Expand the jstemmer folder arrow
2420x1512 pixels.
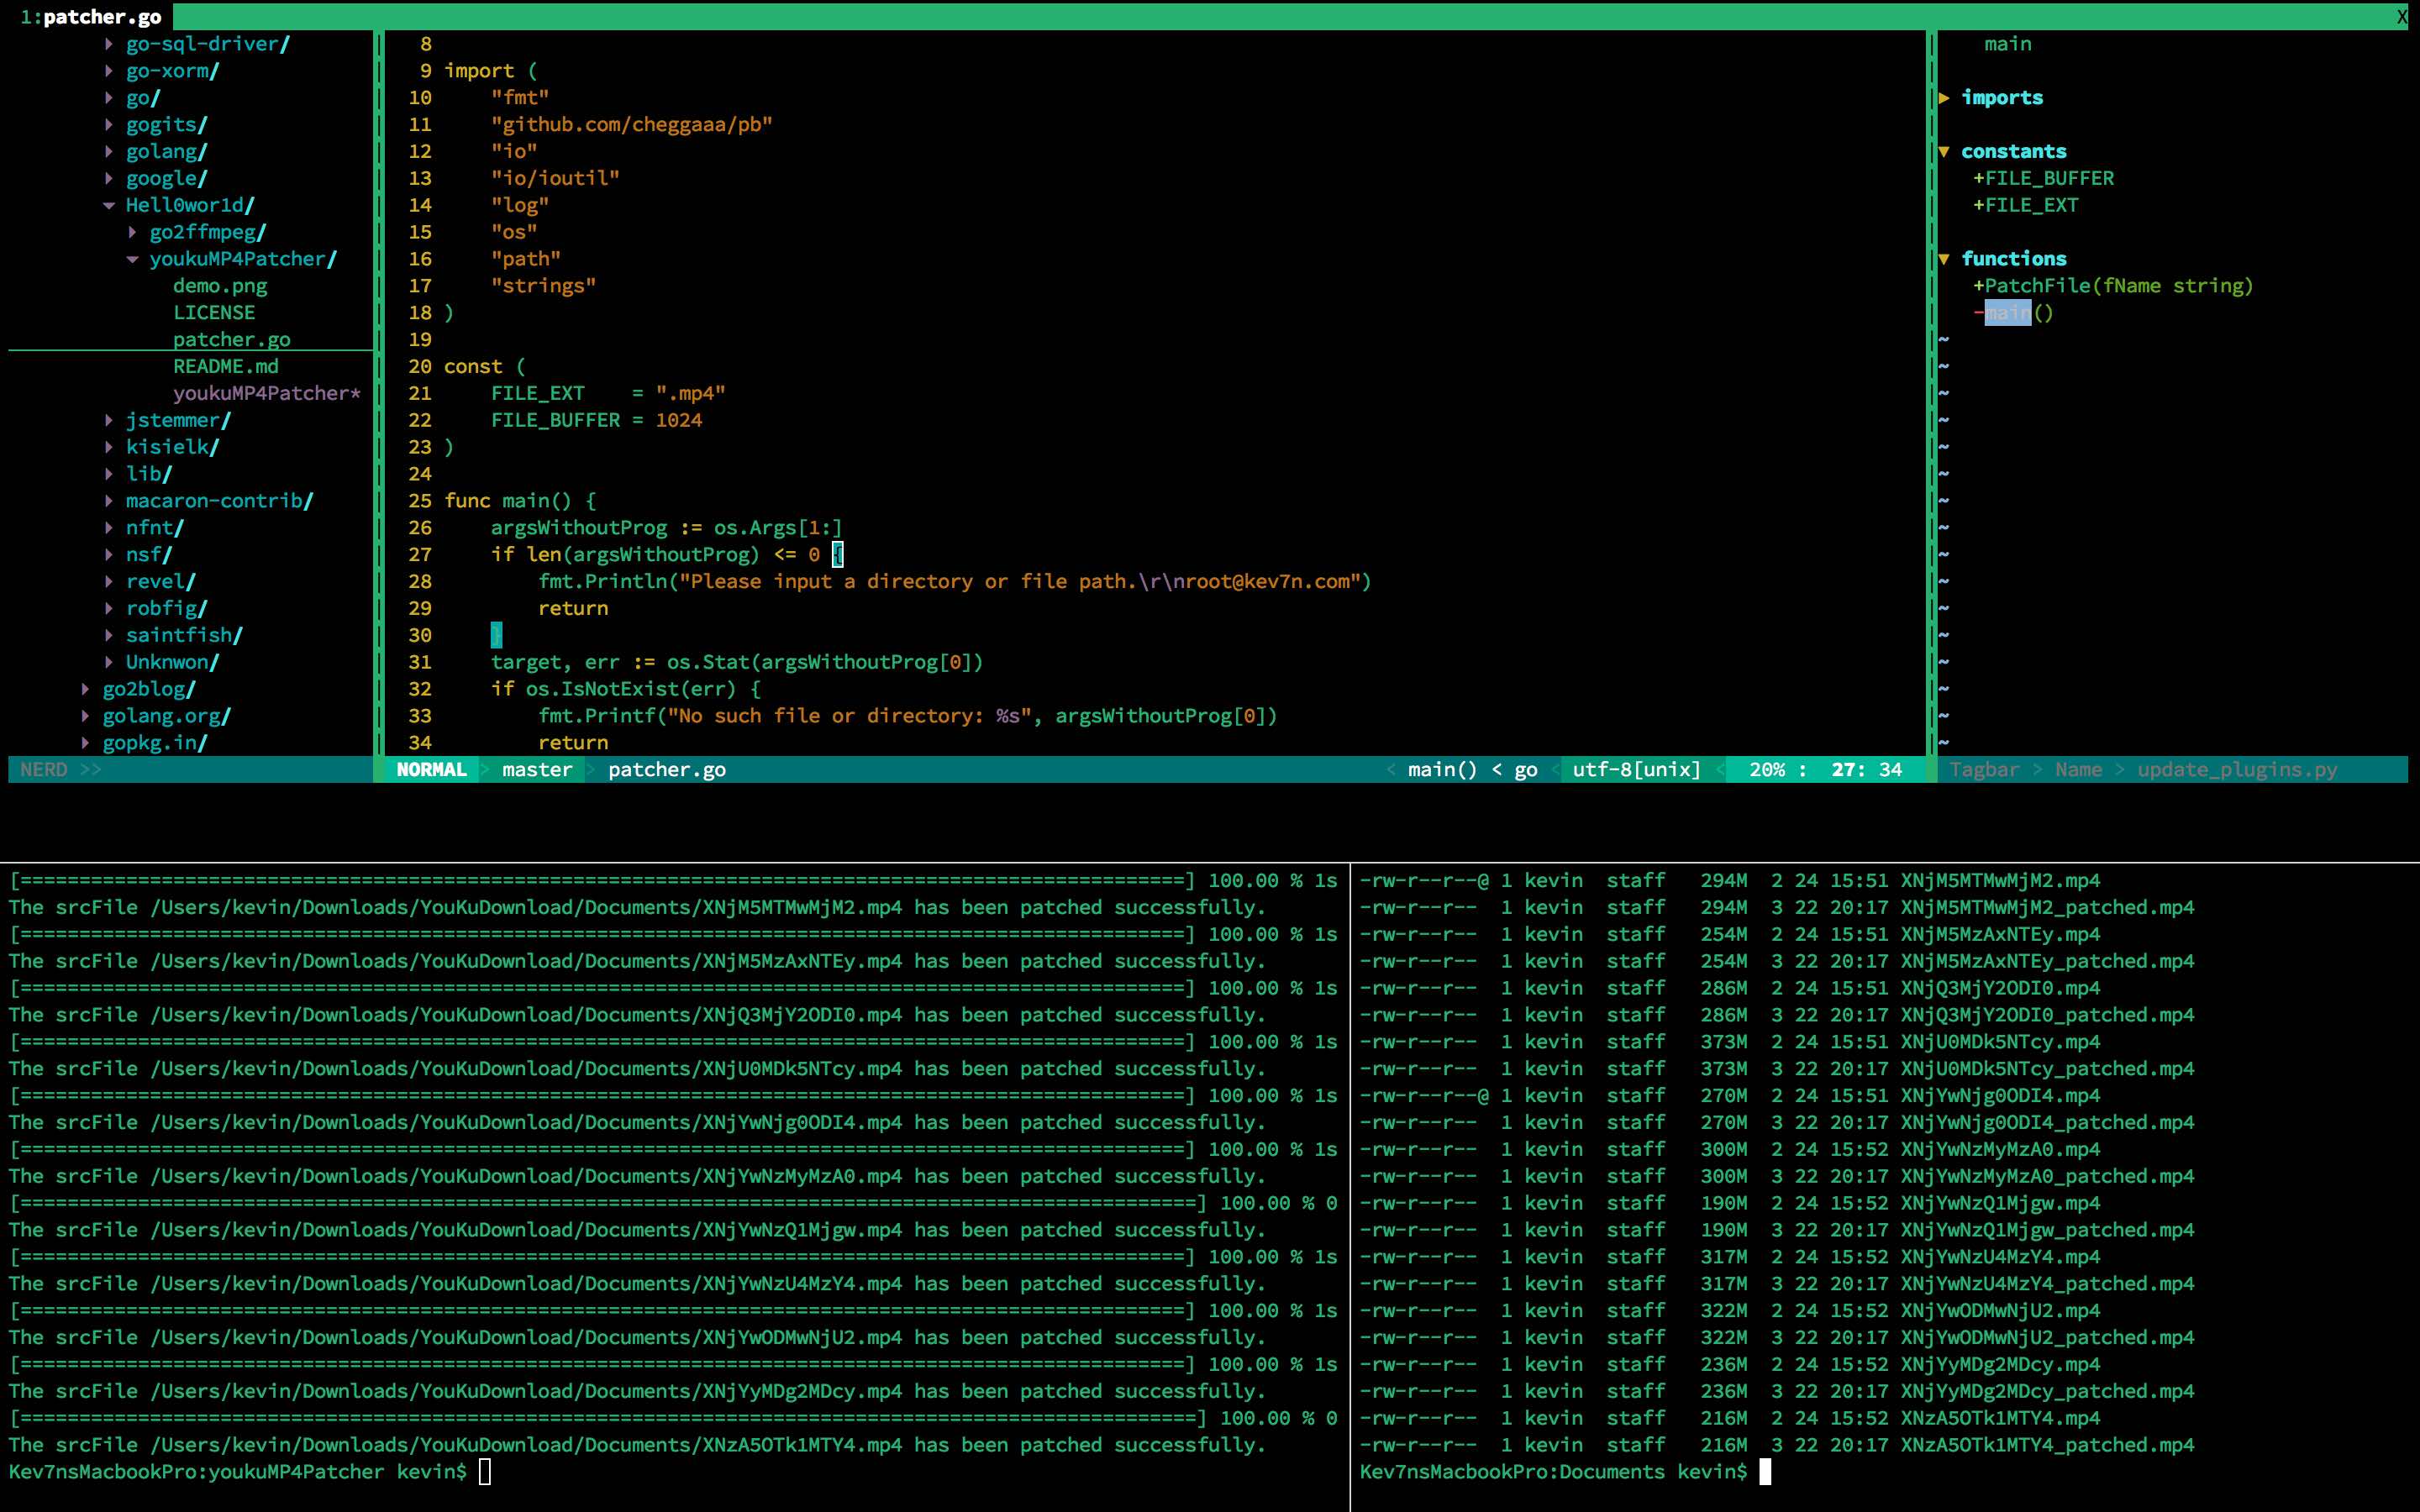(109, 420)
